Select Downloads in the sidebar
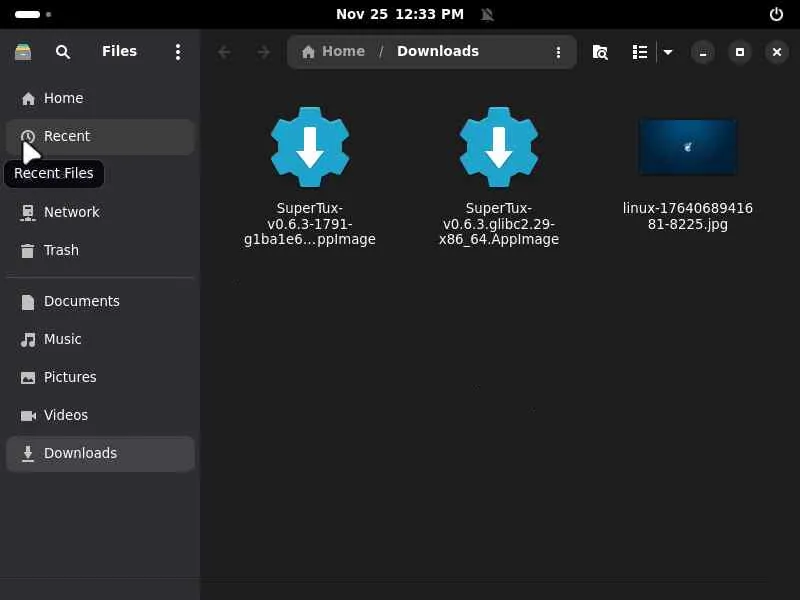 [101, 454]
